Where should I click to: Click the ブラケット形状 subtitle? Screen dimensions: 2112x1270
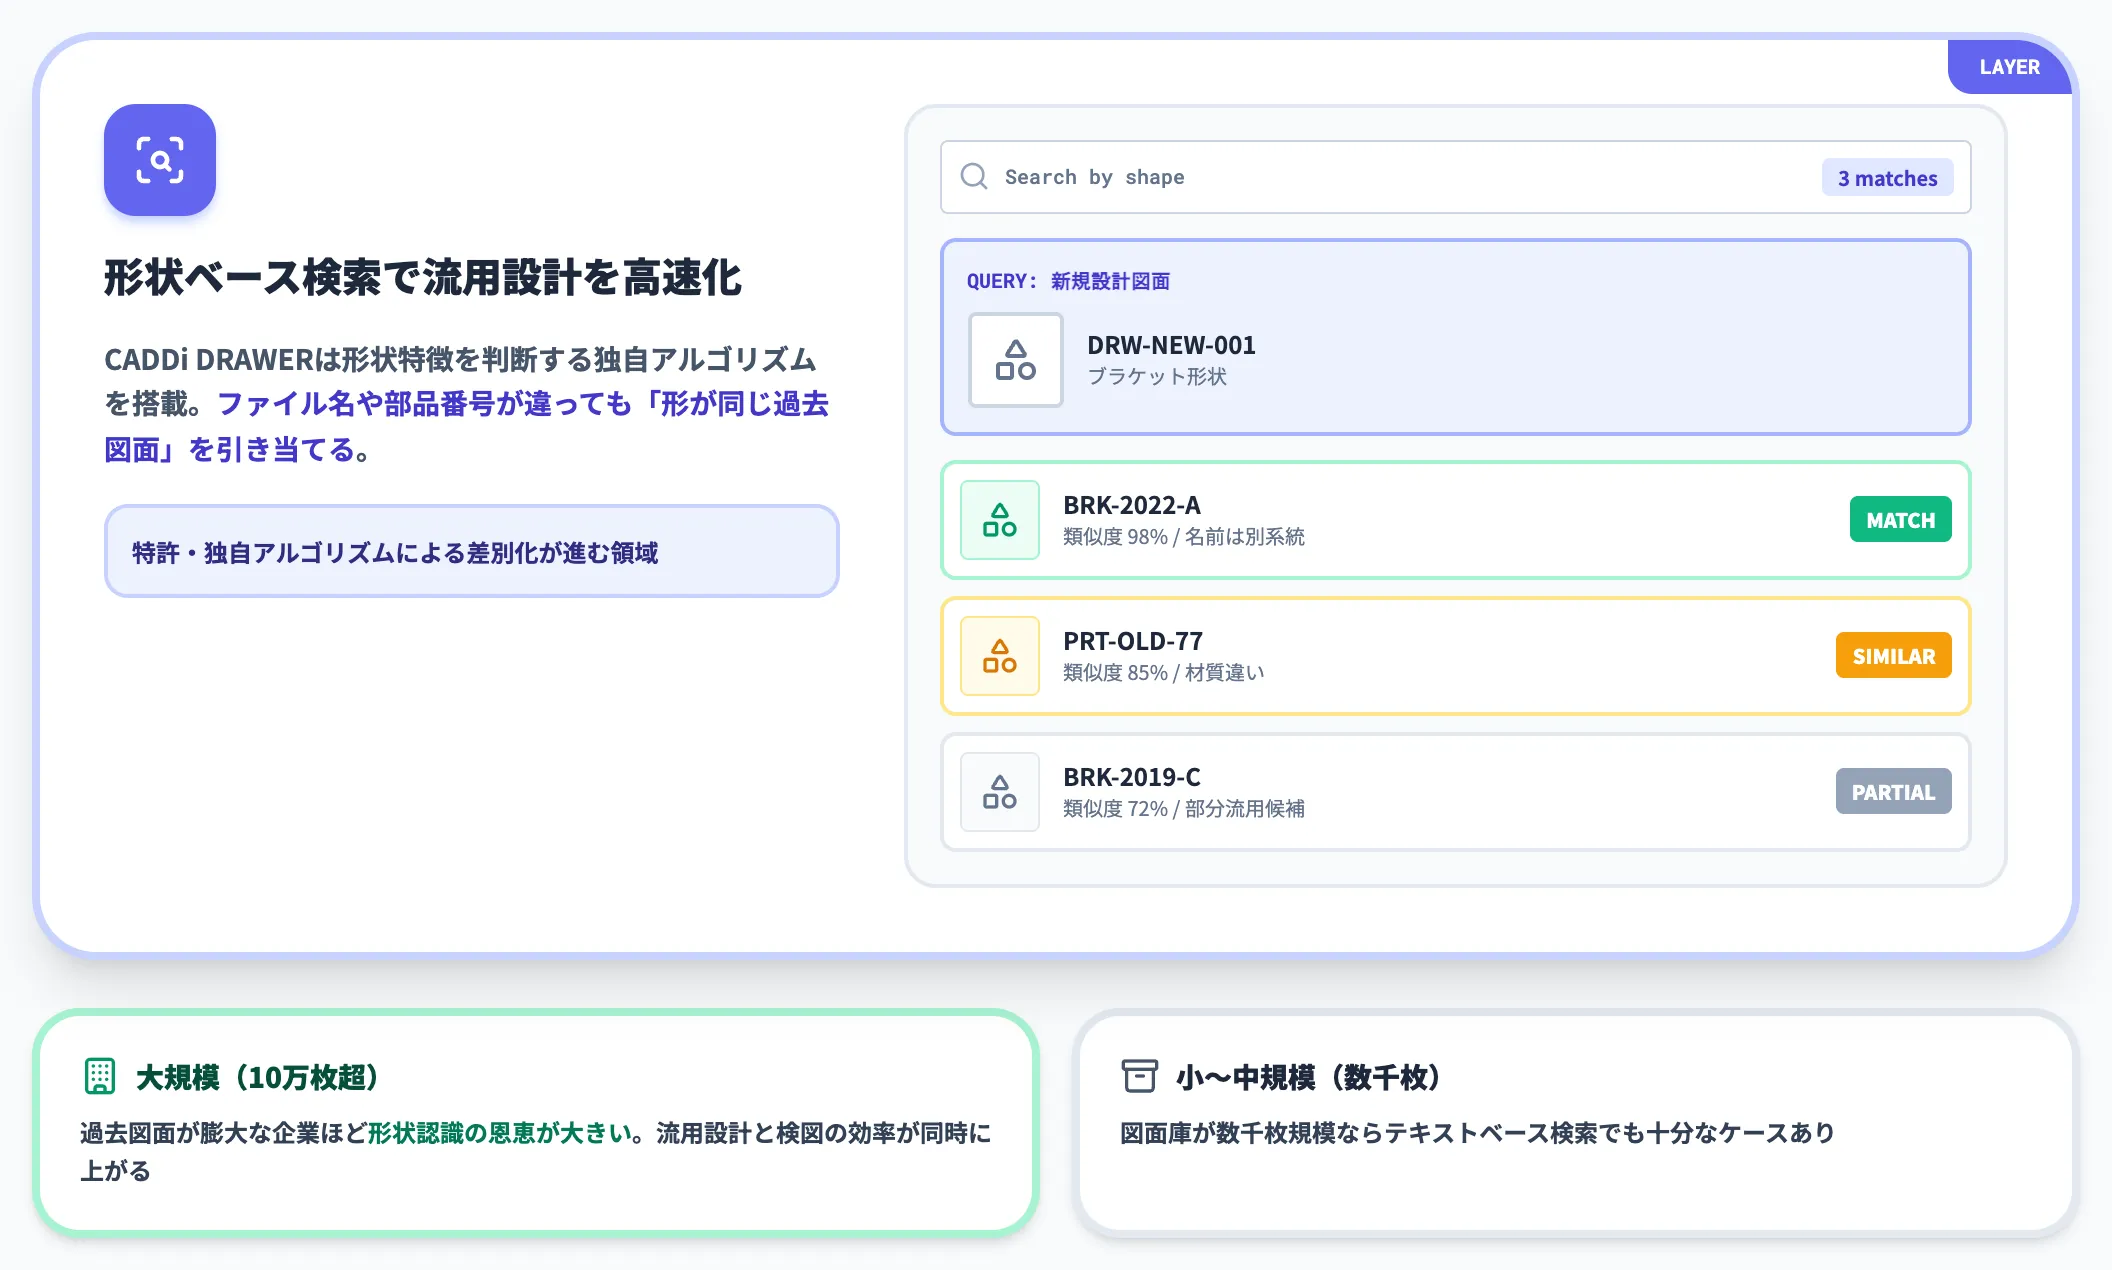(x=1157, y=377)
